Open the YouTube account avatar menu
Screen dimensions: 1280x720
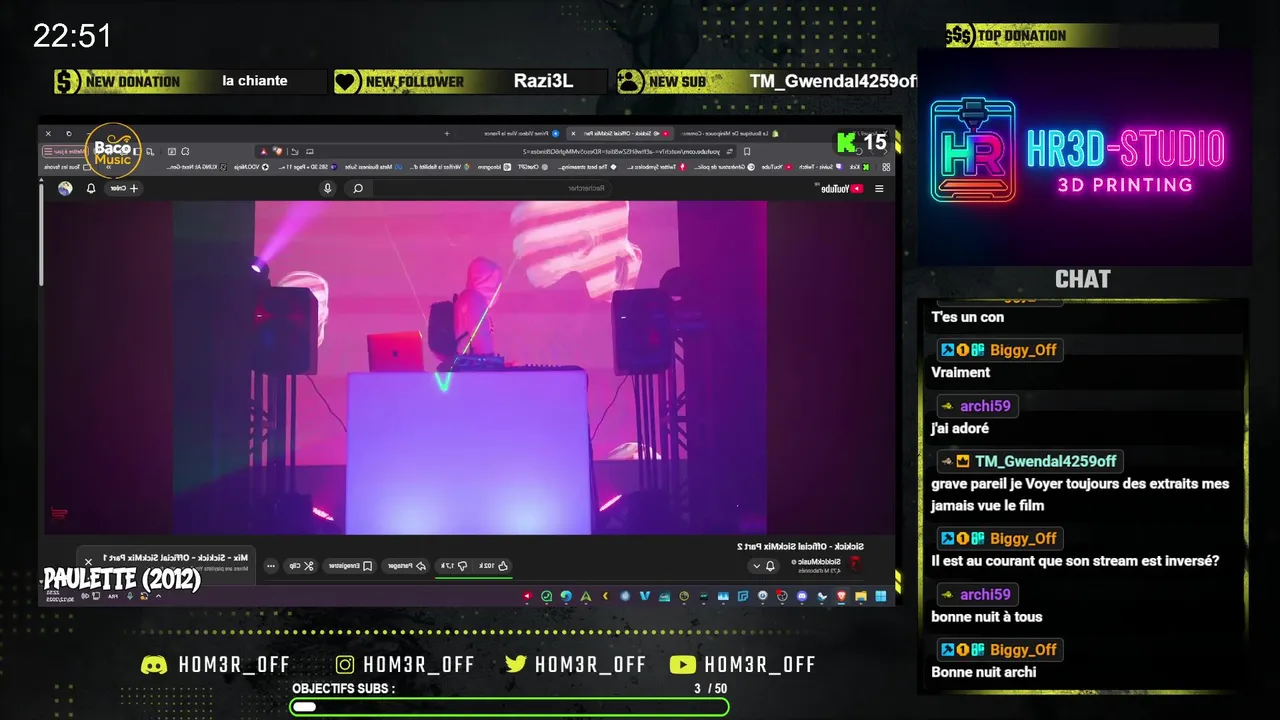(x=65, y=188)
